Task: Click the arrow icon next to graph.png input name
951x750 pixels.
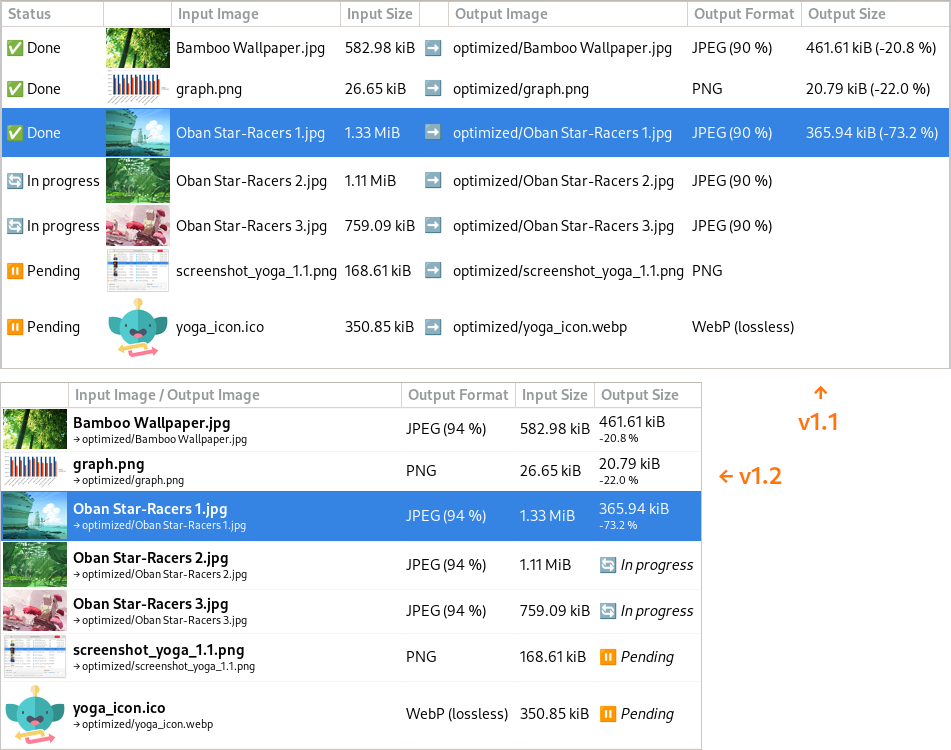Action: [x=433, y=89]
